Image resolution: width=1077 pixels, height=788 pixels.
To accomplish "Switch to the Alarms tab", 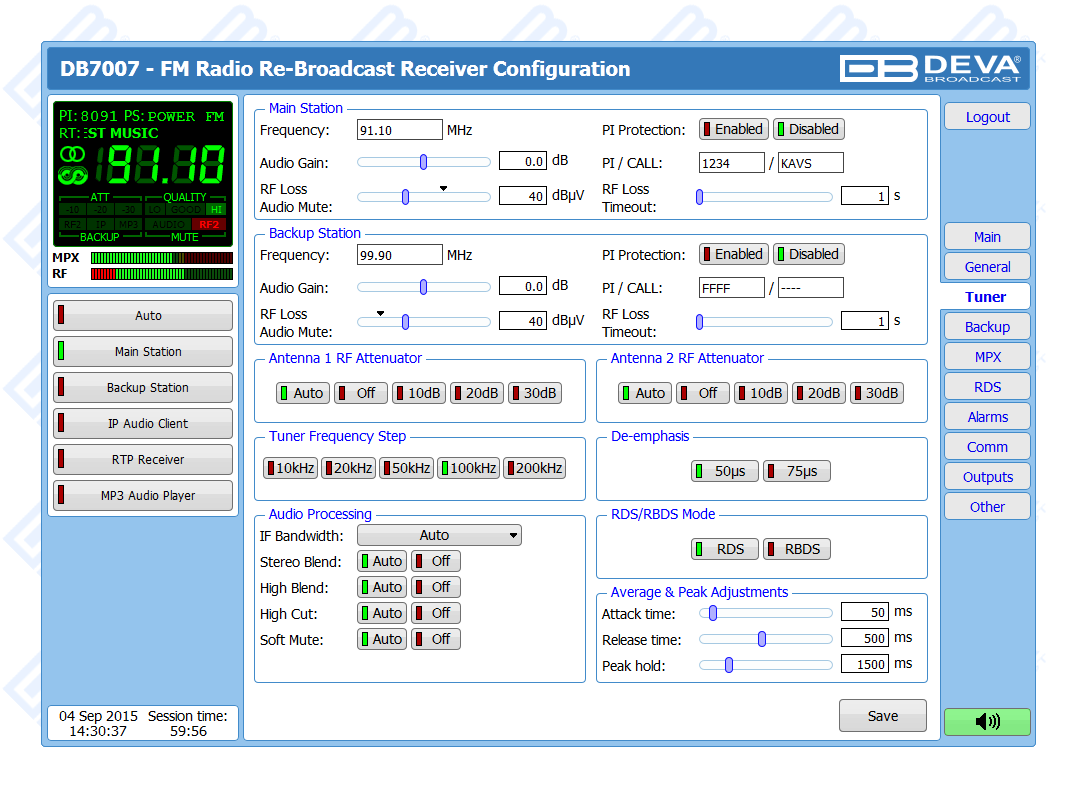I will click(x=986, y=417).
